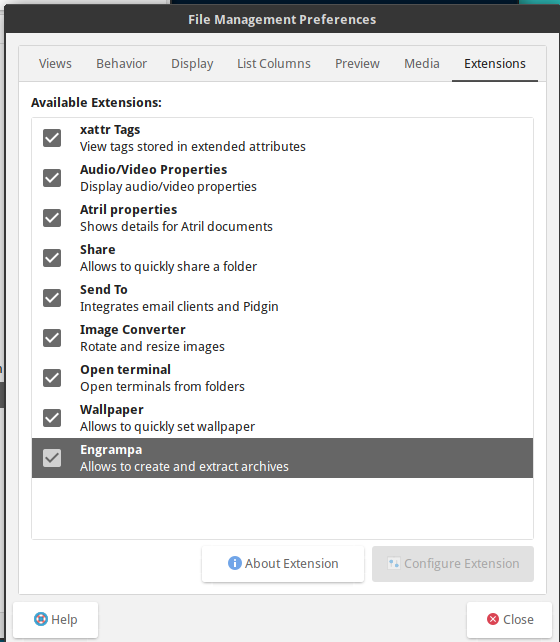The width and height of the screenshot is (560, 642).
Task: Select the Wallpaper extension row
Action: click(x=282, y=418)
